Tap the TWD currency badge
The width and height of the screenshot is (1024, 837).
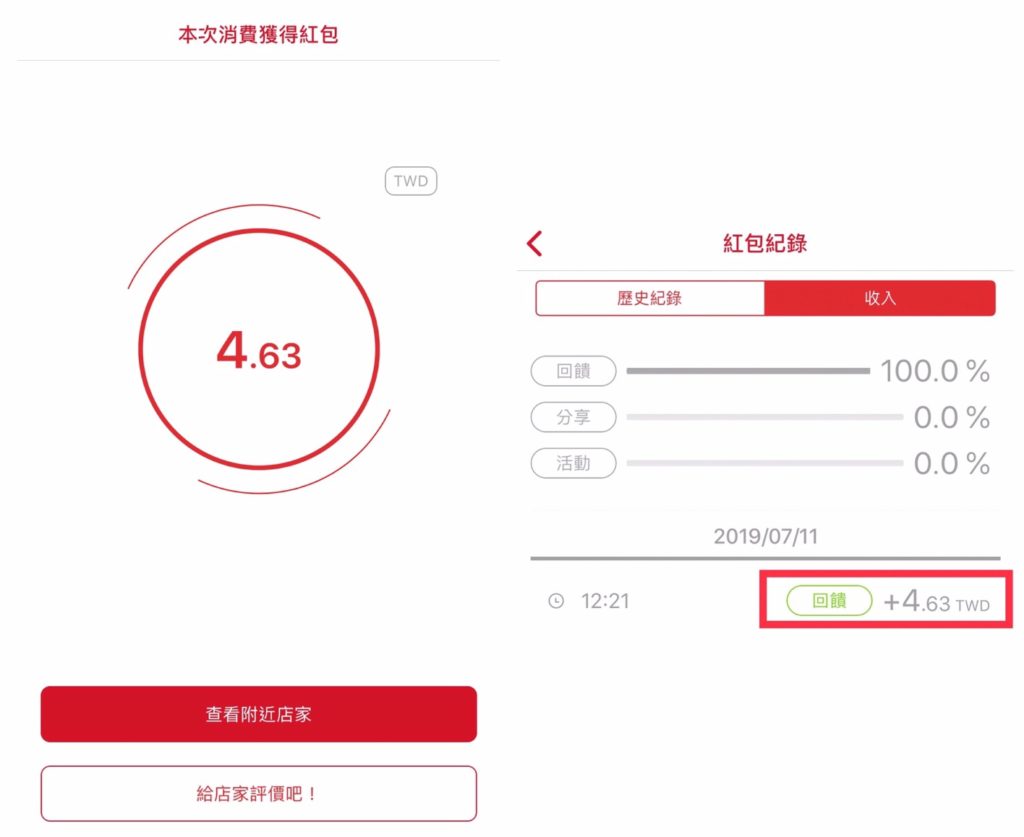click(x=411, y=181)
